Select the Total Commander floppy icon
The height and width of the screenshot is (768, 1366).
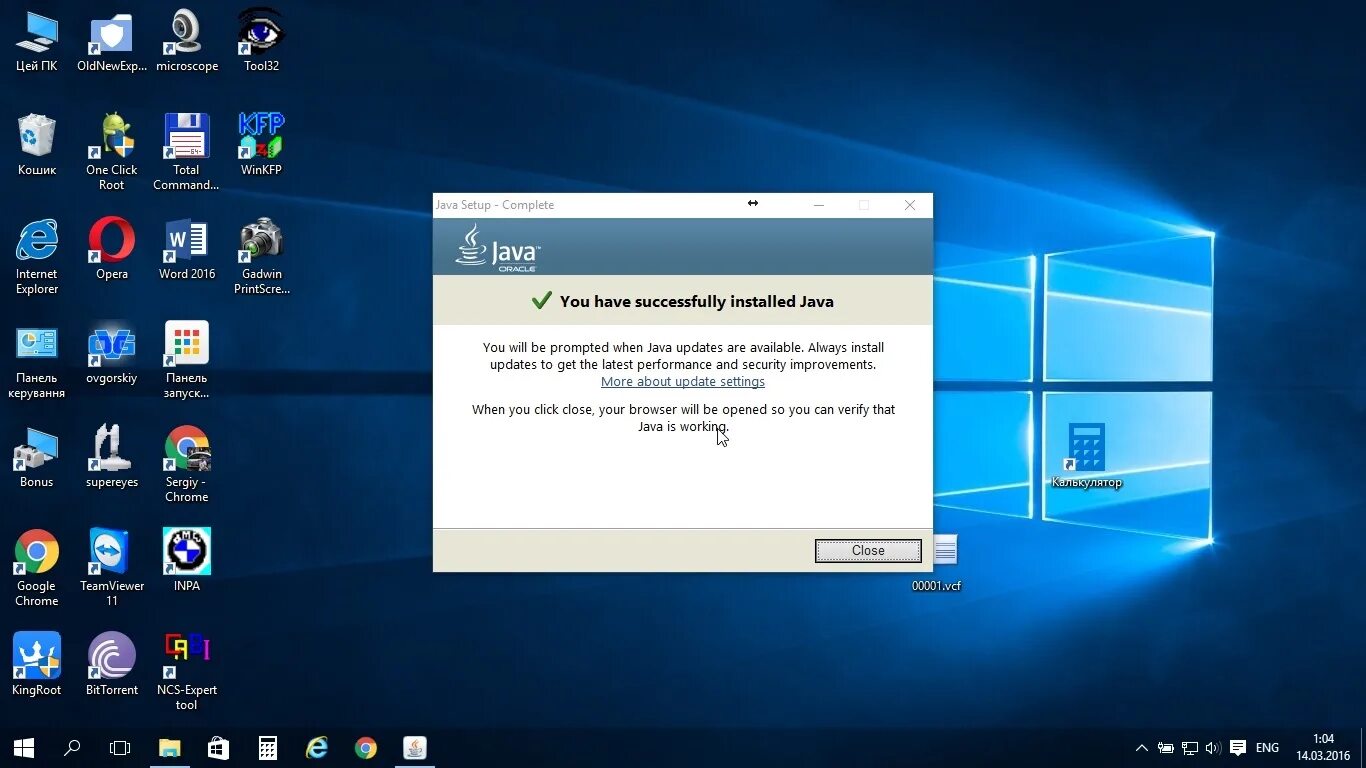tap(187, 152)
